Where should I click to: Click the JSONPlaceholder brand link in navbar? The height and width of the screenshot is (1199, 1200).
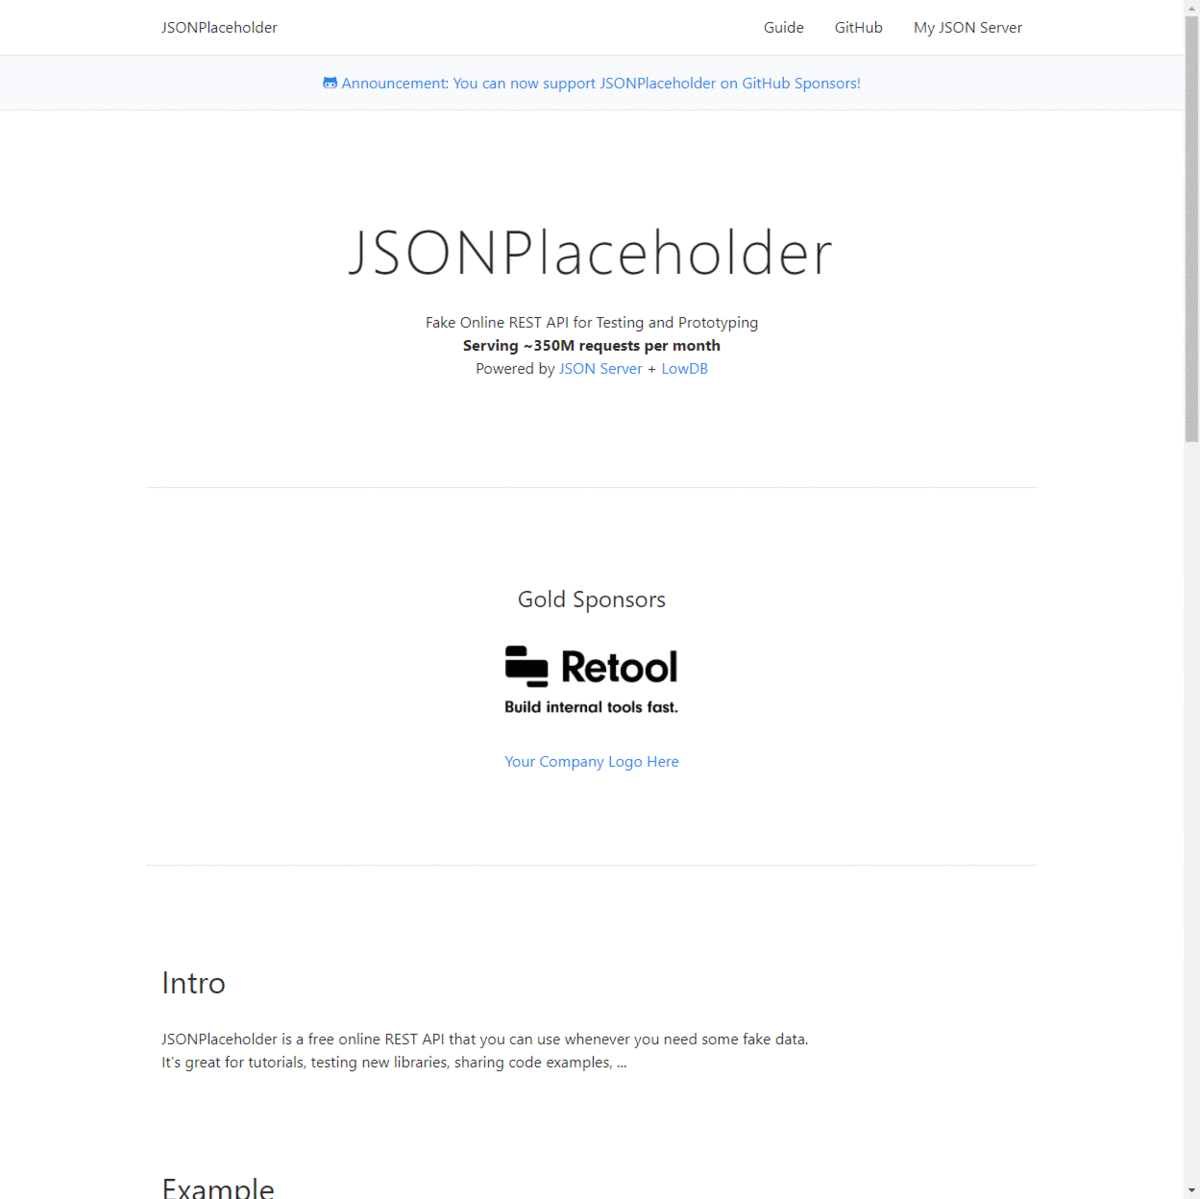click(219, 27)
